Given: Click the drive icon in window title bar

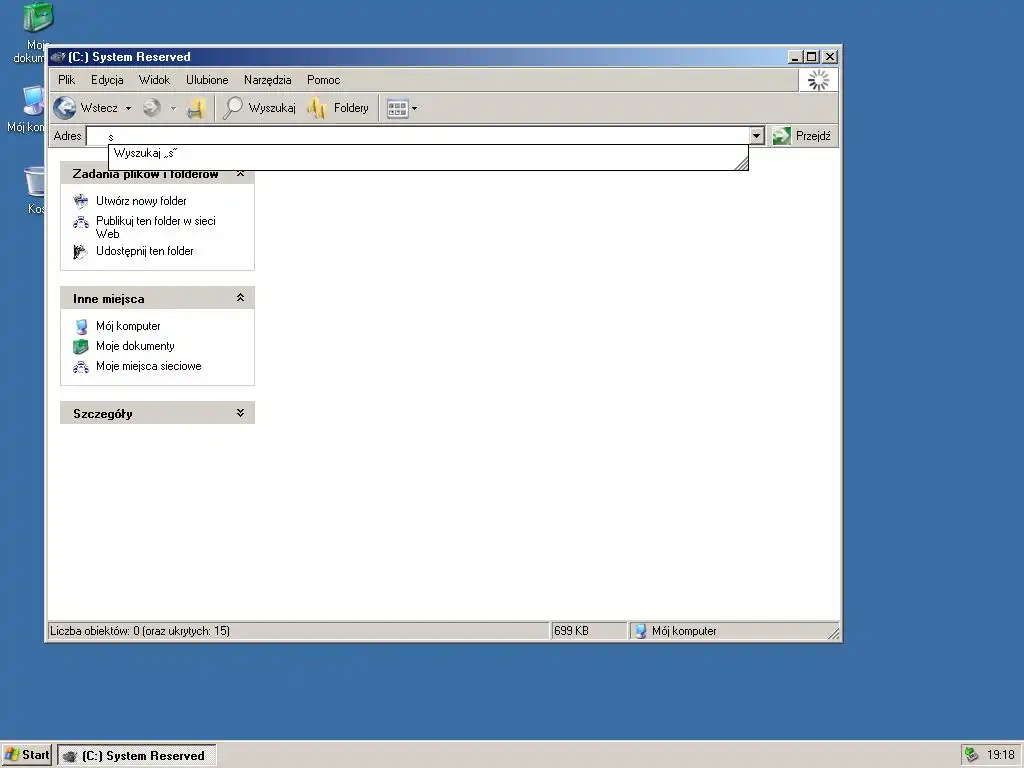Looking at the screenshot, I should click(57, 57).
